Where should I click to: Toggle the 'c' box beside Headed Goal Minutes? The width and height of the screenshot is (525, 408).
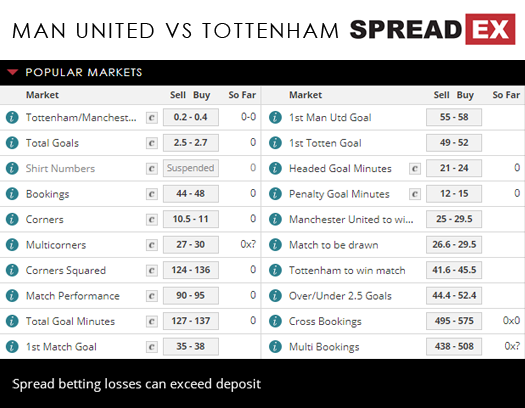tap(415, 169)
